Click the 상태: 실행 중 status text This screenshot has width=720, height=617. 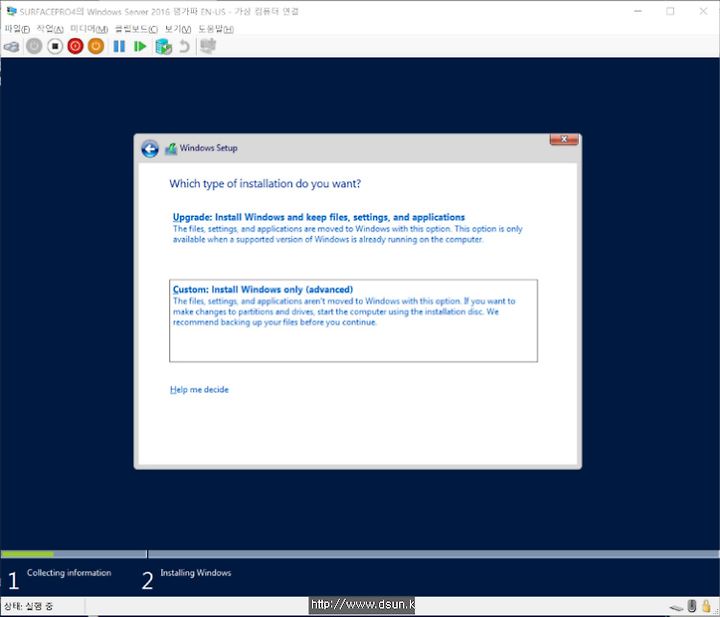28,606
